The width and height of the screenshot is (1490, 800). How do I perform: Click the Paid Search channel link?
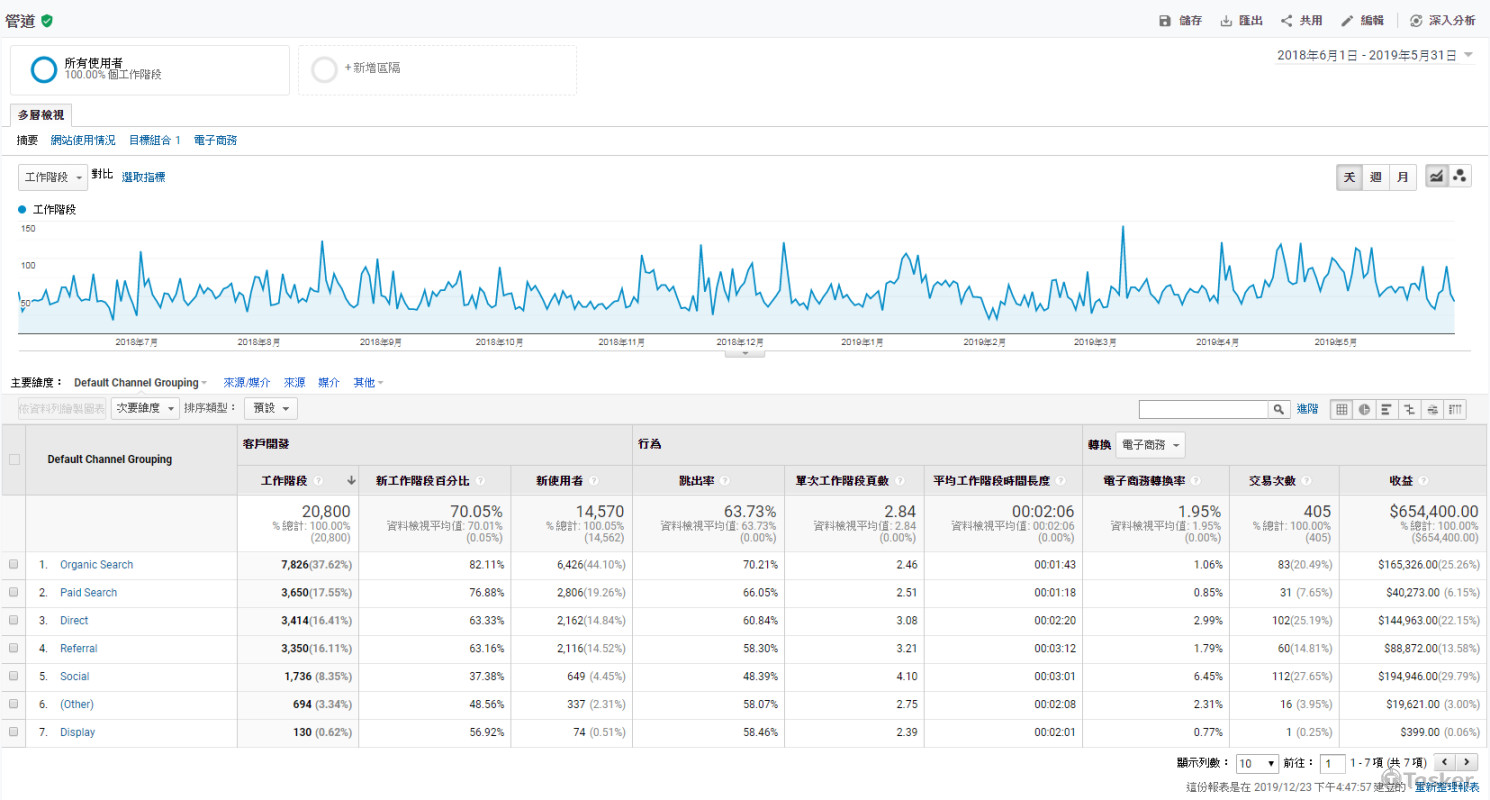(88, 593)
